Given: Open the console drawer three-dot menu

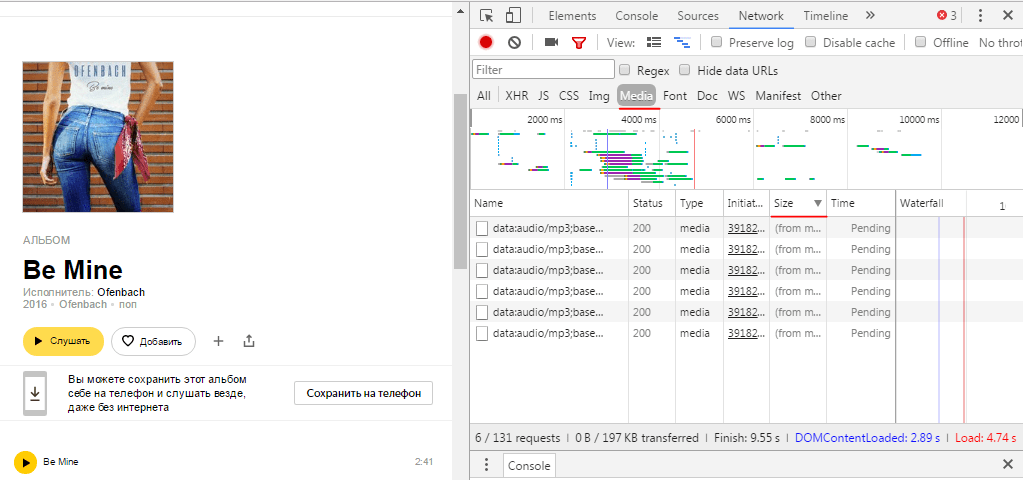Looking at the screenshot, I should 486,465.
